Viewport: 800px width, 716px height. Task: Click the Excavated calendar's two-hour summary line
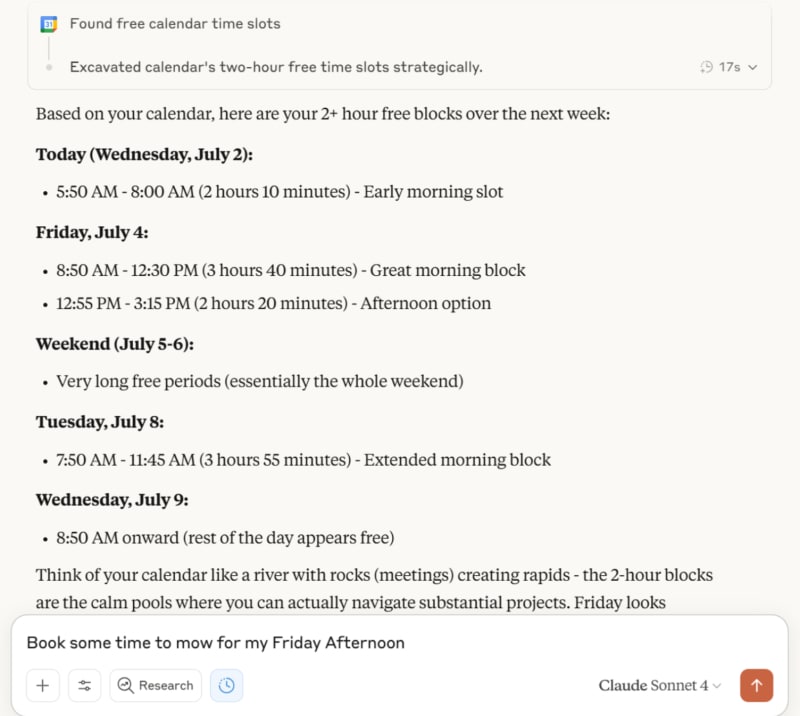click(276, 67)
